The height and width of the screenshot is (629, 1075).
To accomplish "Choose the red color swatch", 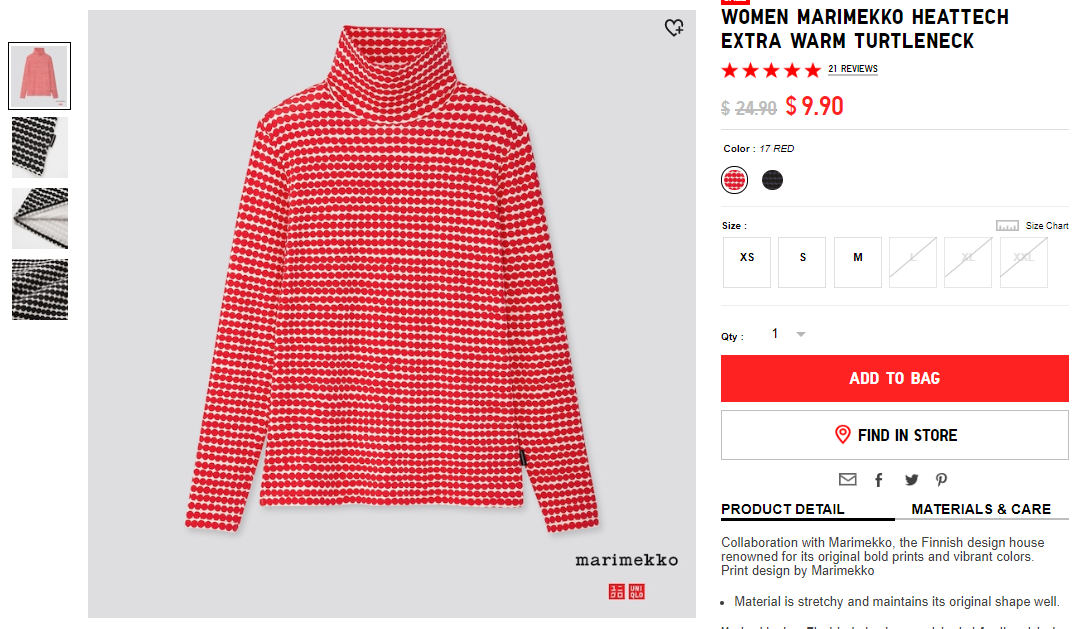I will tap(734, 180).
